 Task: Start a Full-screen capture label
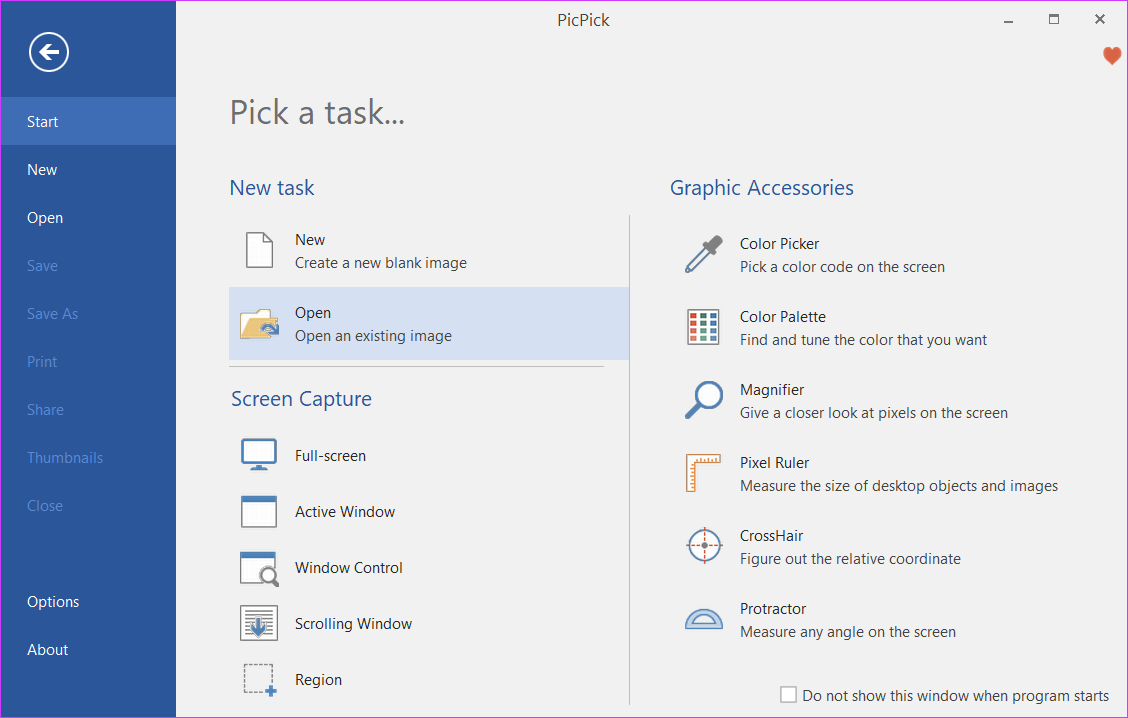pyautogui.click(x=330, y=455)
